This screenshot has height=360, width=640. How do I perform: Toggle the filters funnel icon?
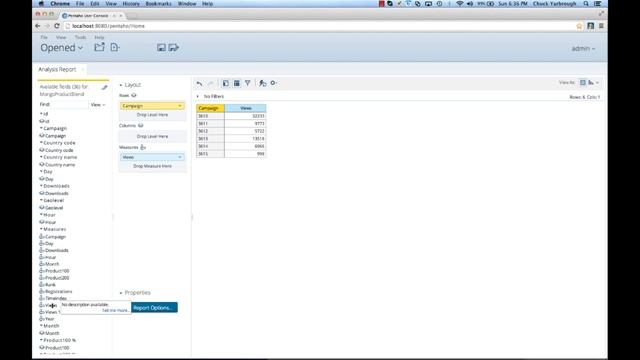[x=248, y=83]
